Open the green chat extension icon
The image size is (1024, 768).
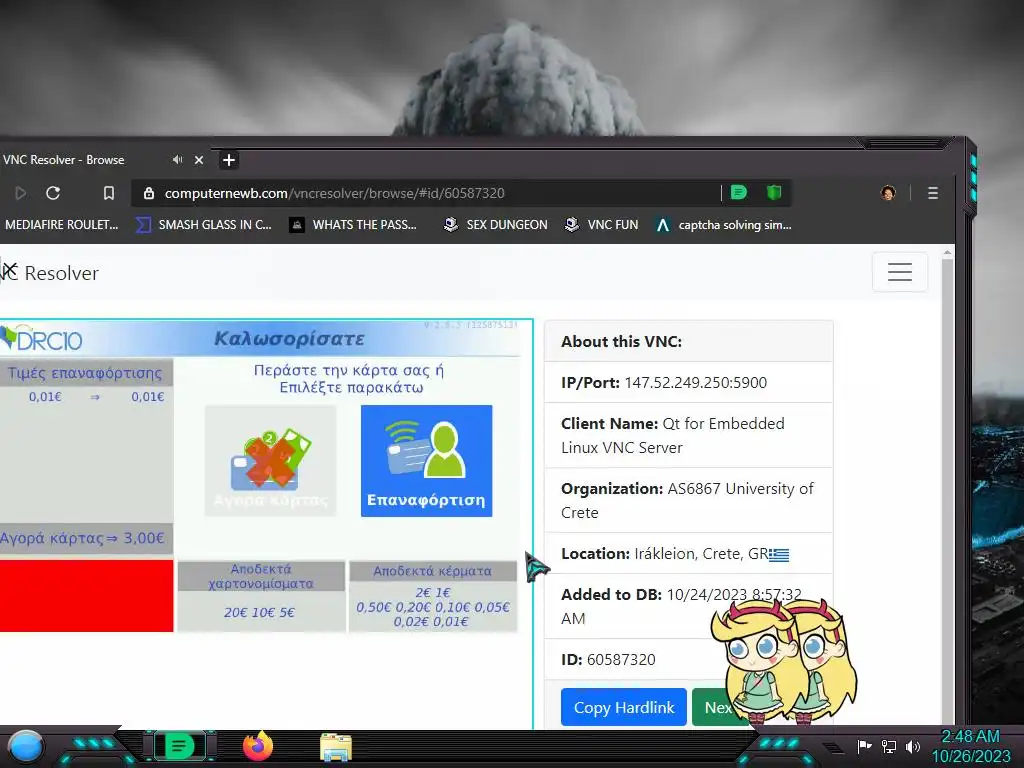739,192
